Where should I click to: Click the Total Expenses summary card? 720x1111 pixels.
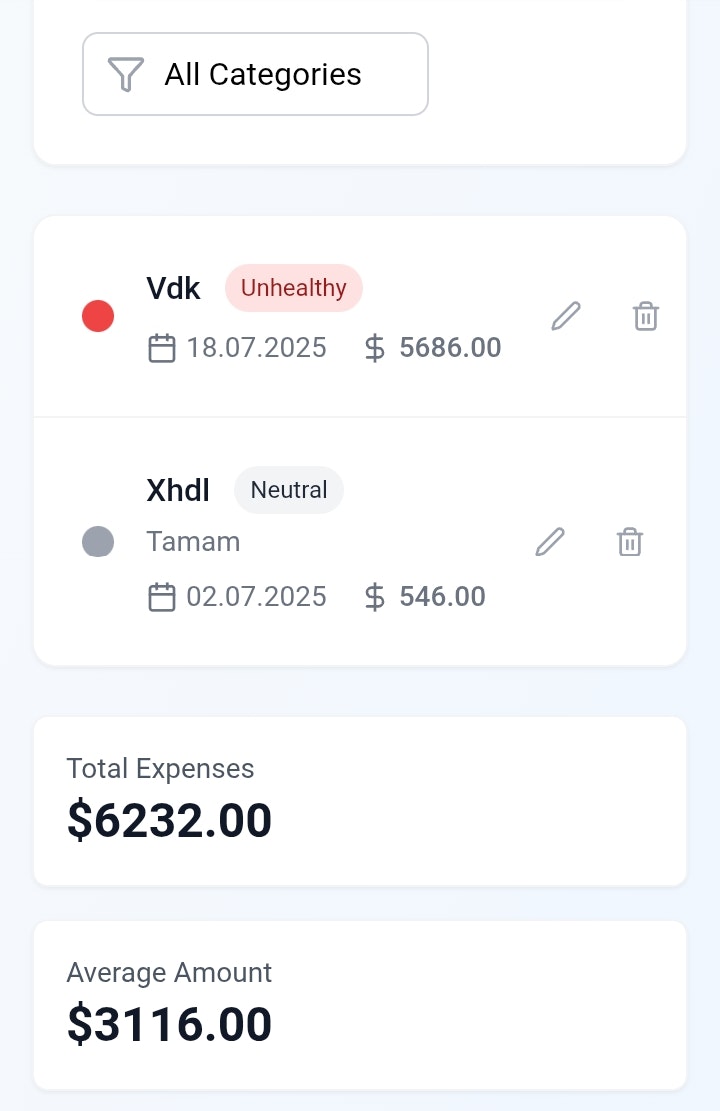point(360,800)
